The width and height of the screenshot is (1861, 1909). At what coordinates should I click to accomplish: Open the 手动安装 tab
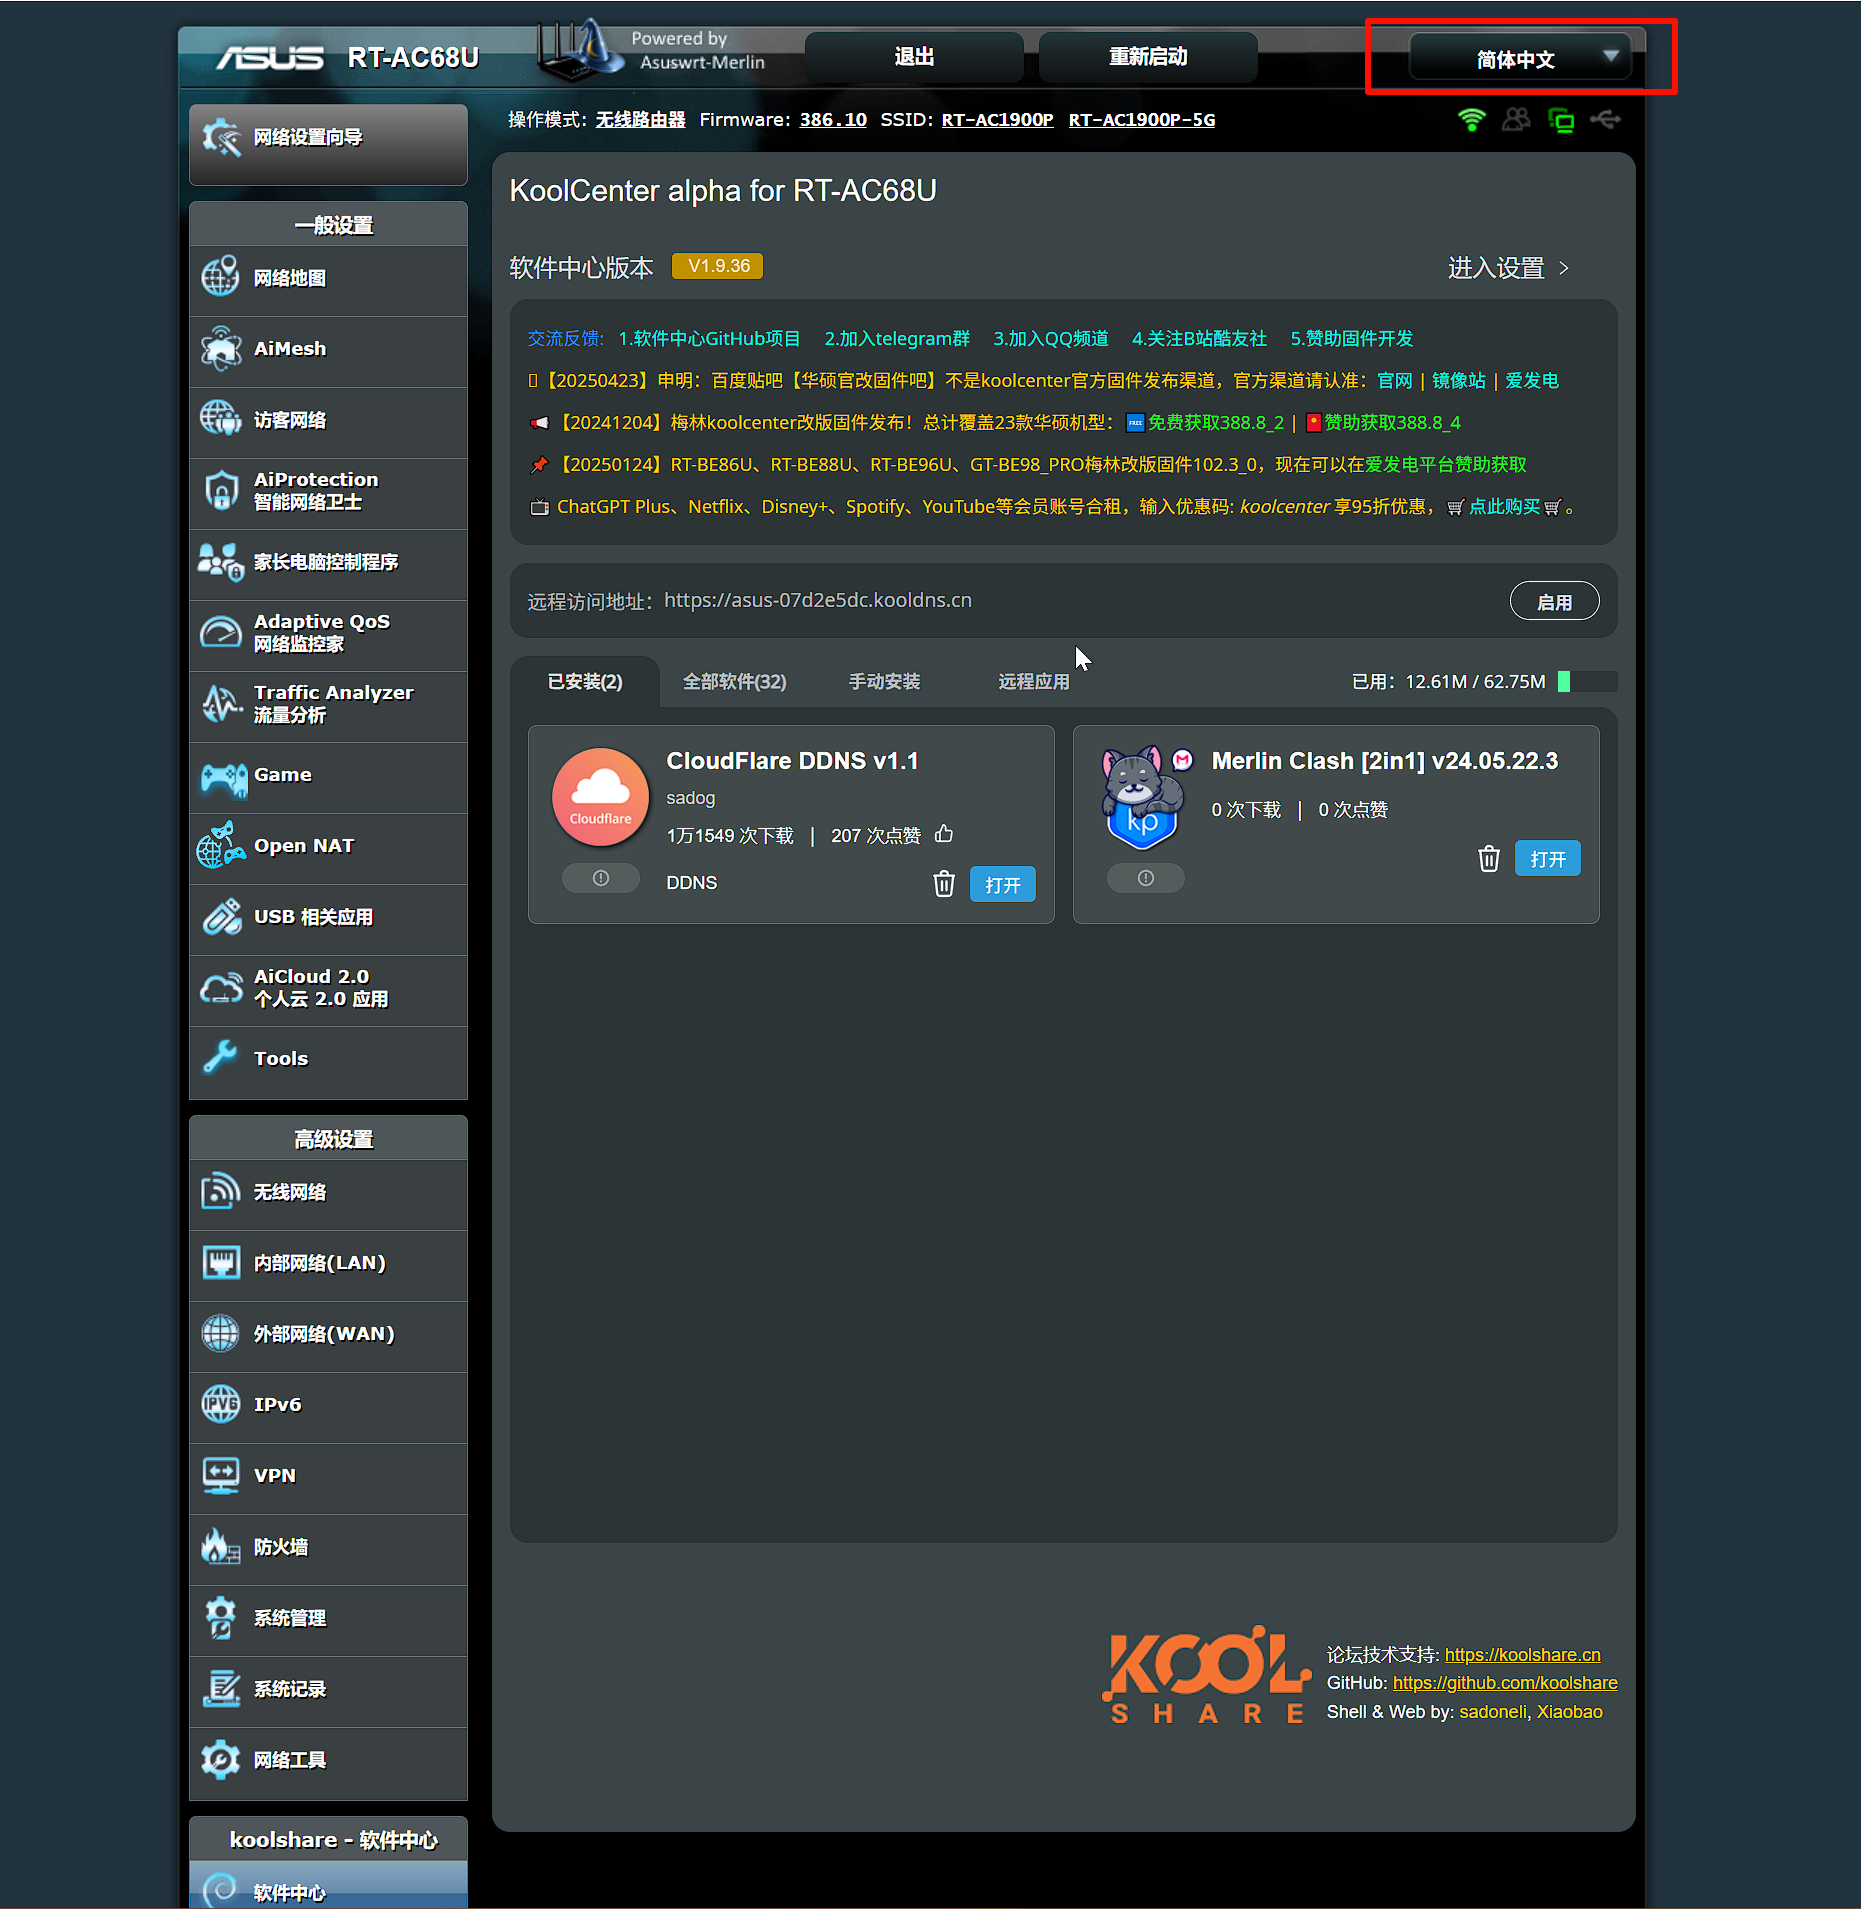pos(884,682)
